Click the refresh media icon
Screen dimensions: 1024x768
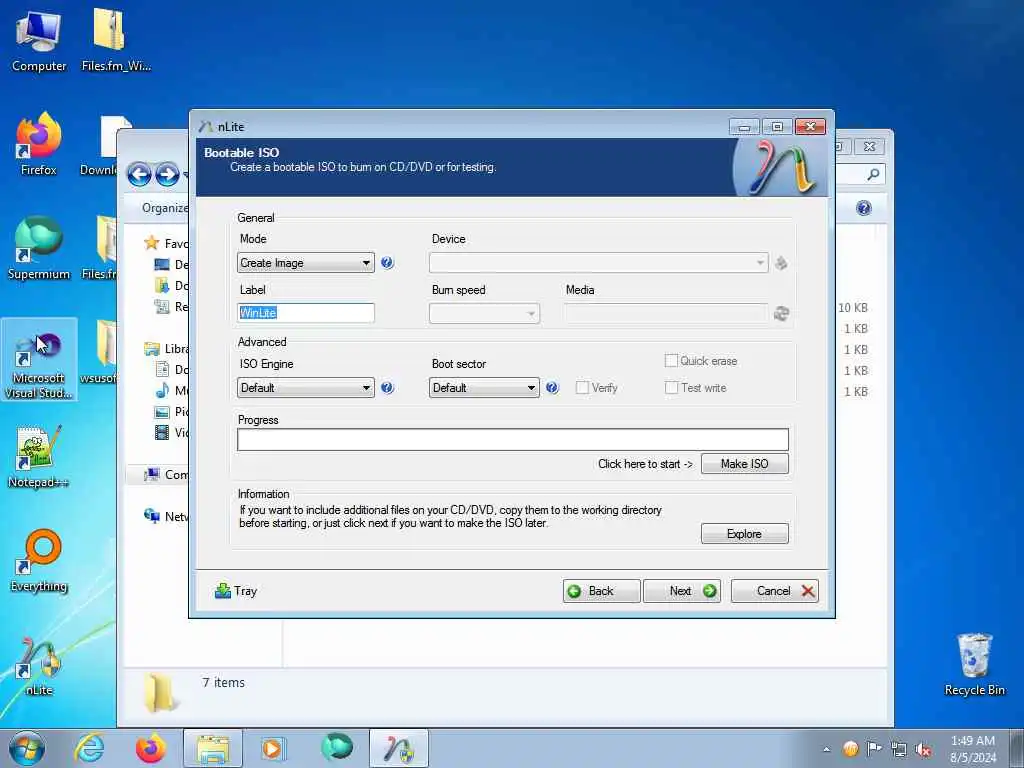pyautogui.click(x=781, y=313)
